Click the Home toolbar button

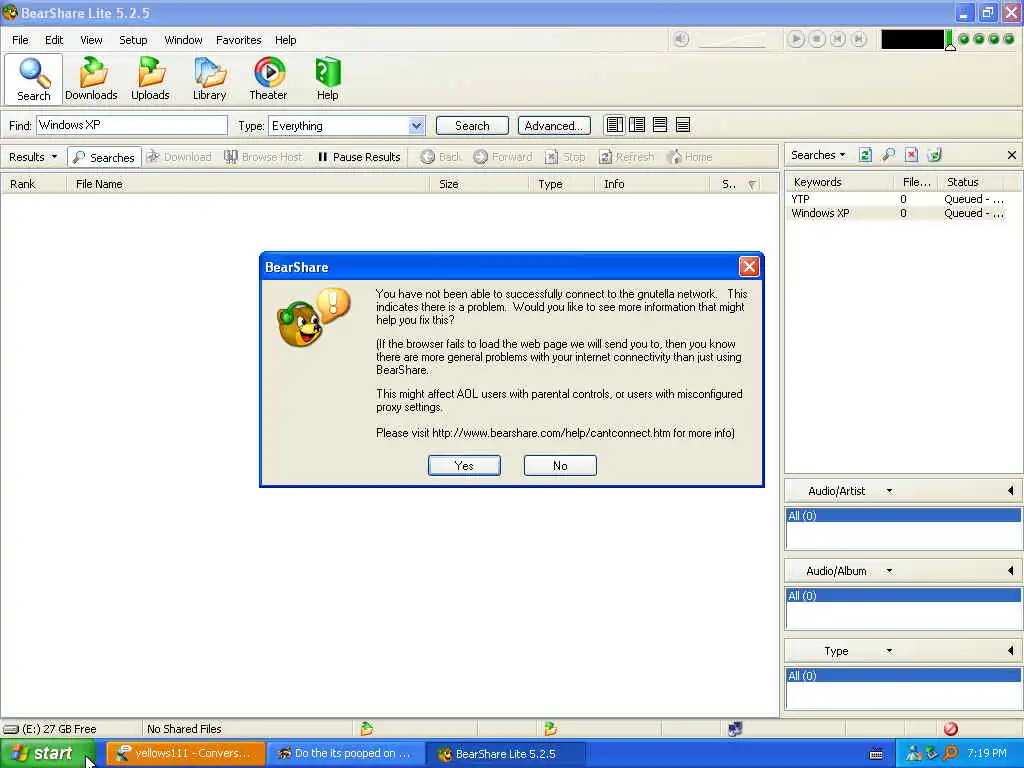click(x=690, y=157)
